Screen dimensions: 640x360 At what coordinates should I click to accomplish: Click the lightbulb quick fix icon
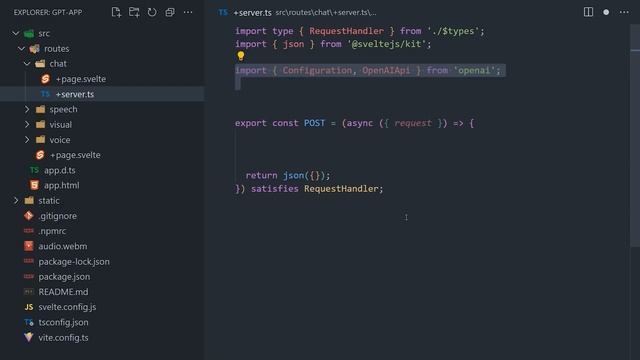point(241,56)
